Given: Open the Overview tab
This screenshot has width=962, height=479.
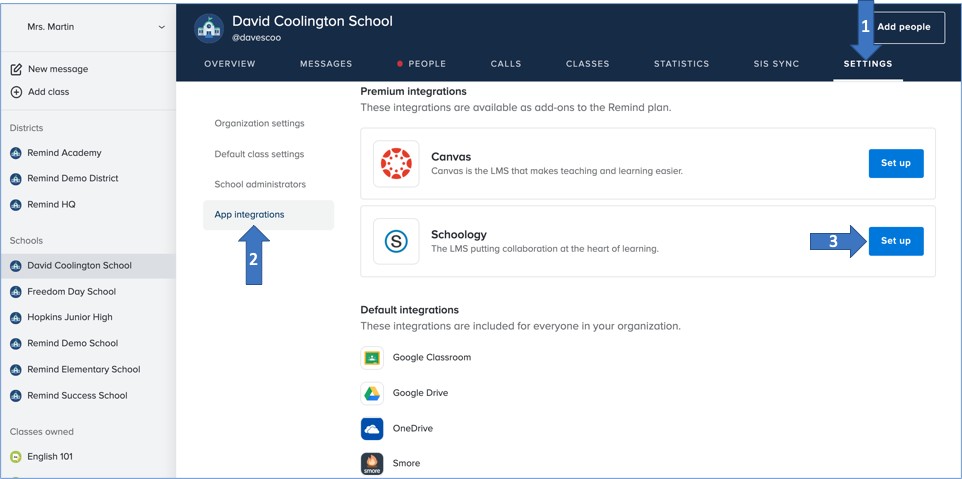Looking at the screenshot, I should tap(230, 64).
